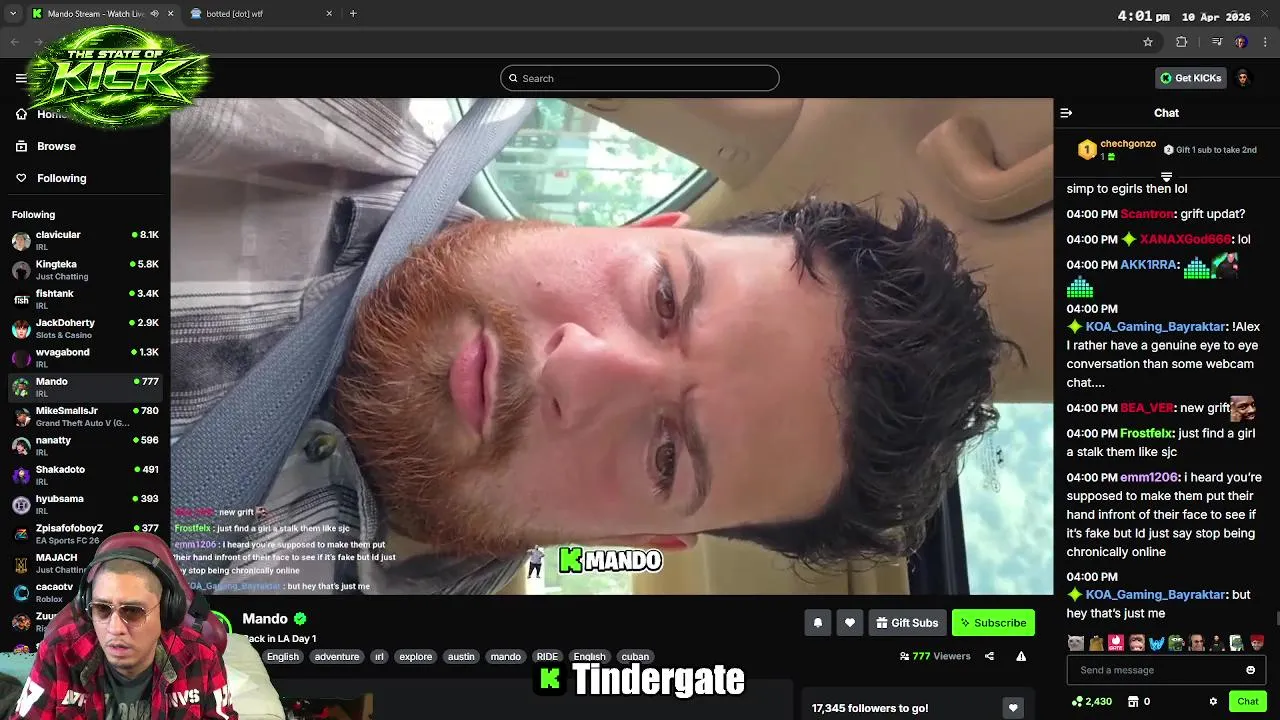Insert the pink GATE emote
The image size is (1280, 720).
pyautogui.click(x=1116, y=643)
